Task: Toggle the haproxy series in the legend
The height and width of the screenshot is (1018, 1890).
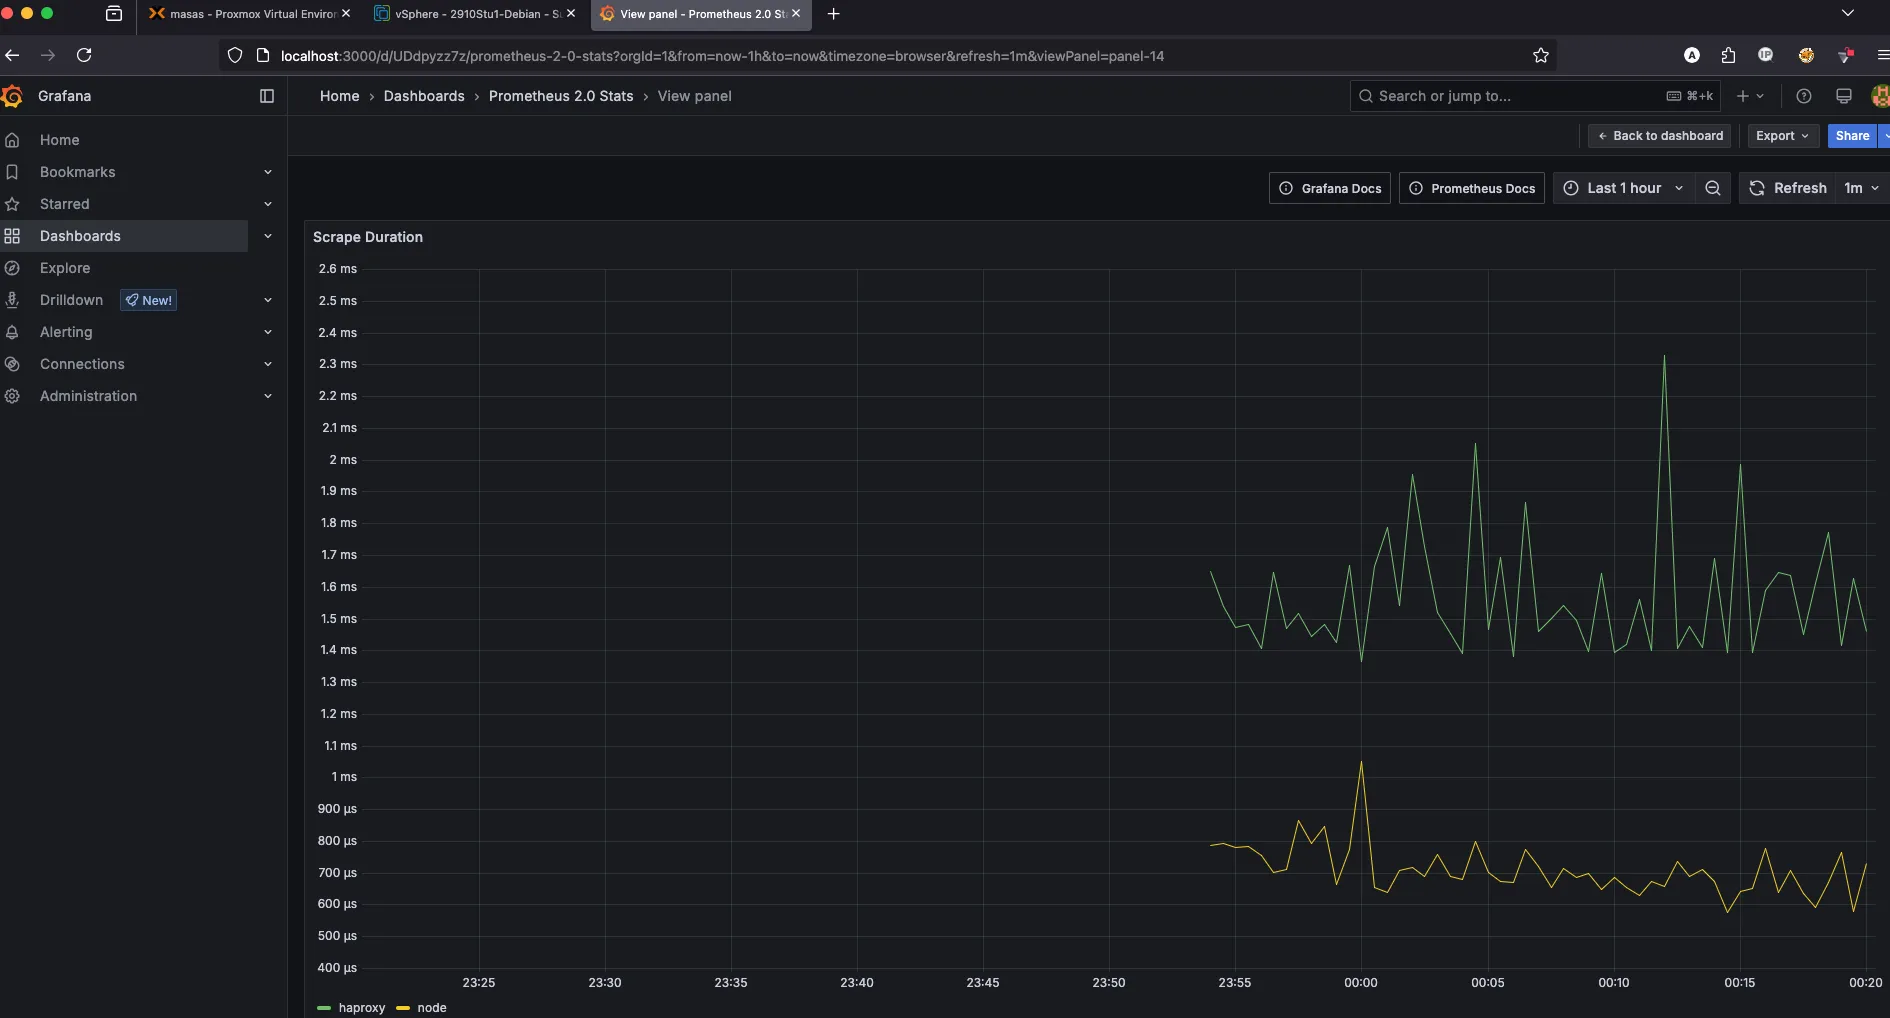Action: 361,1007
